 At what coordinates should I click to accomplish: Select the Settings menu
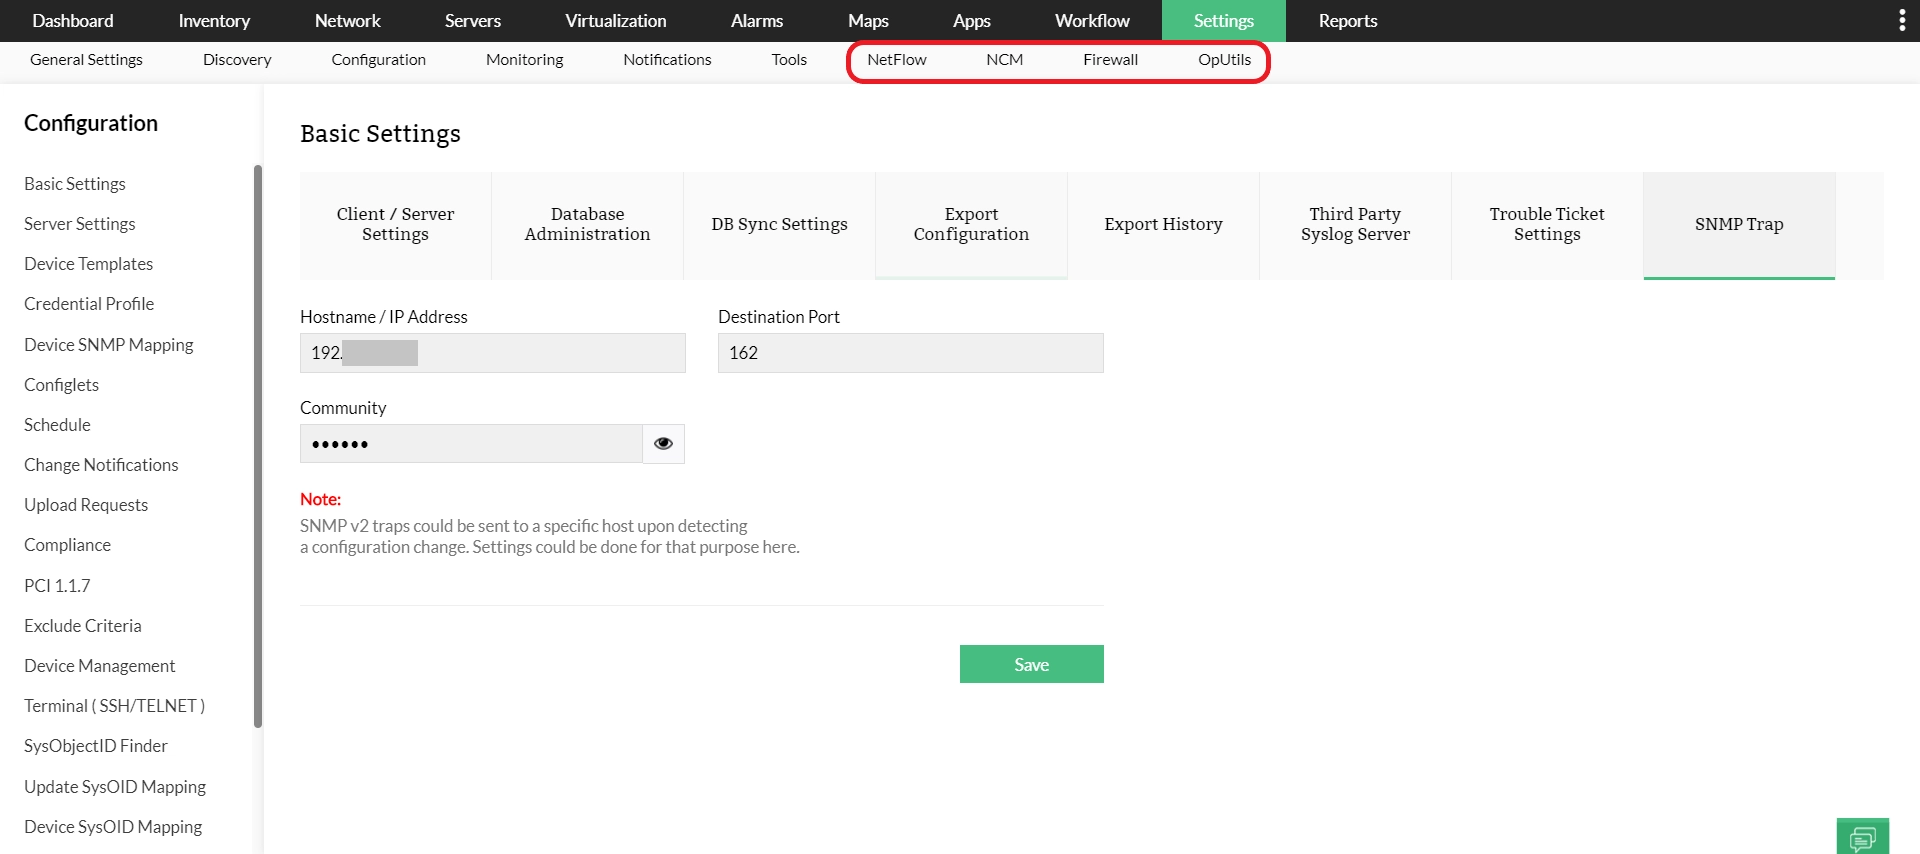[1224, 21]
